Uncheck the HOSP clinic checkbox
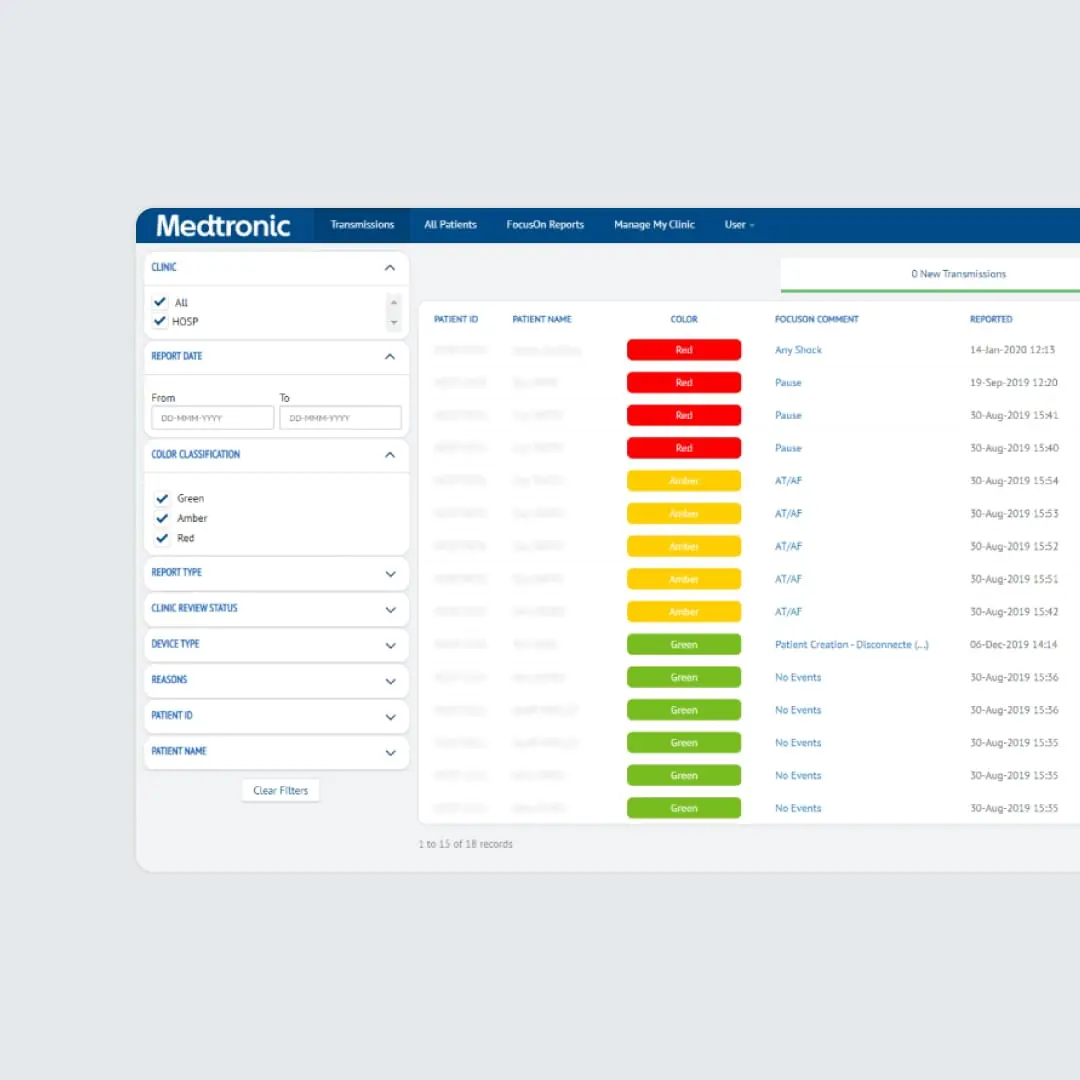The width and height of the screenshot is (1080, 1080). (x=160, y=321)
